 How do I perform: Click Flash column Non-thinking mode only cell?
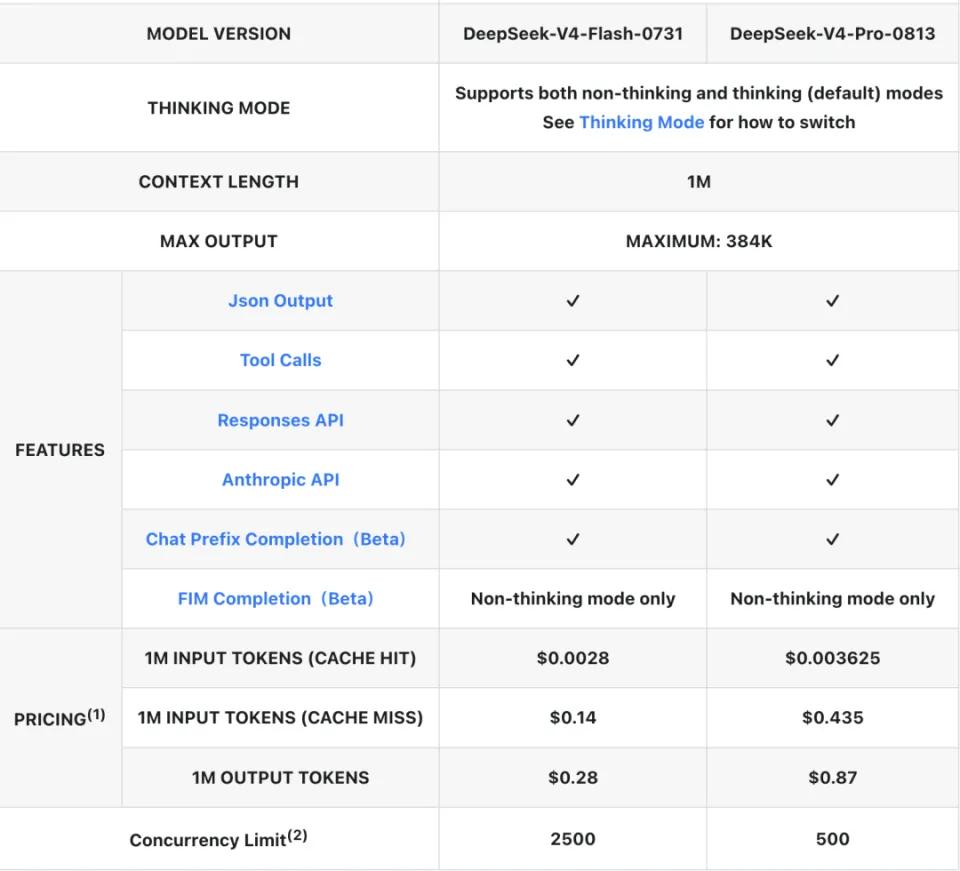pyautogui.click(x=572, y=598)
